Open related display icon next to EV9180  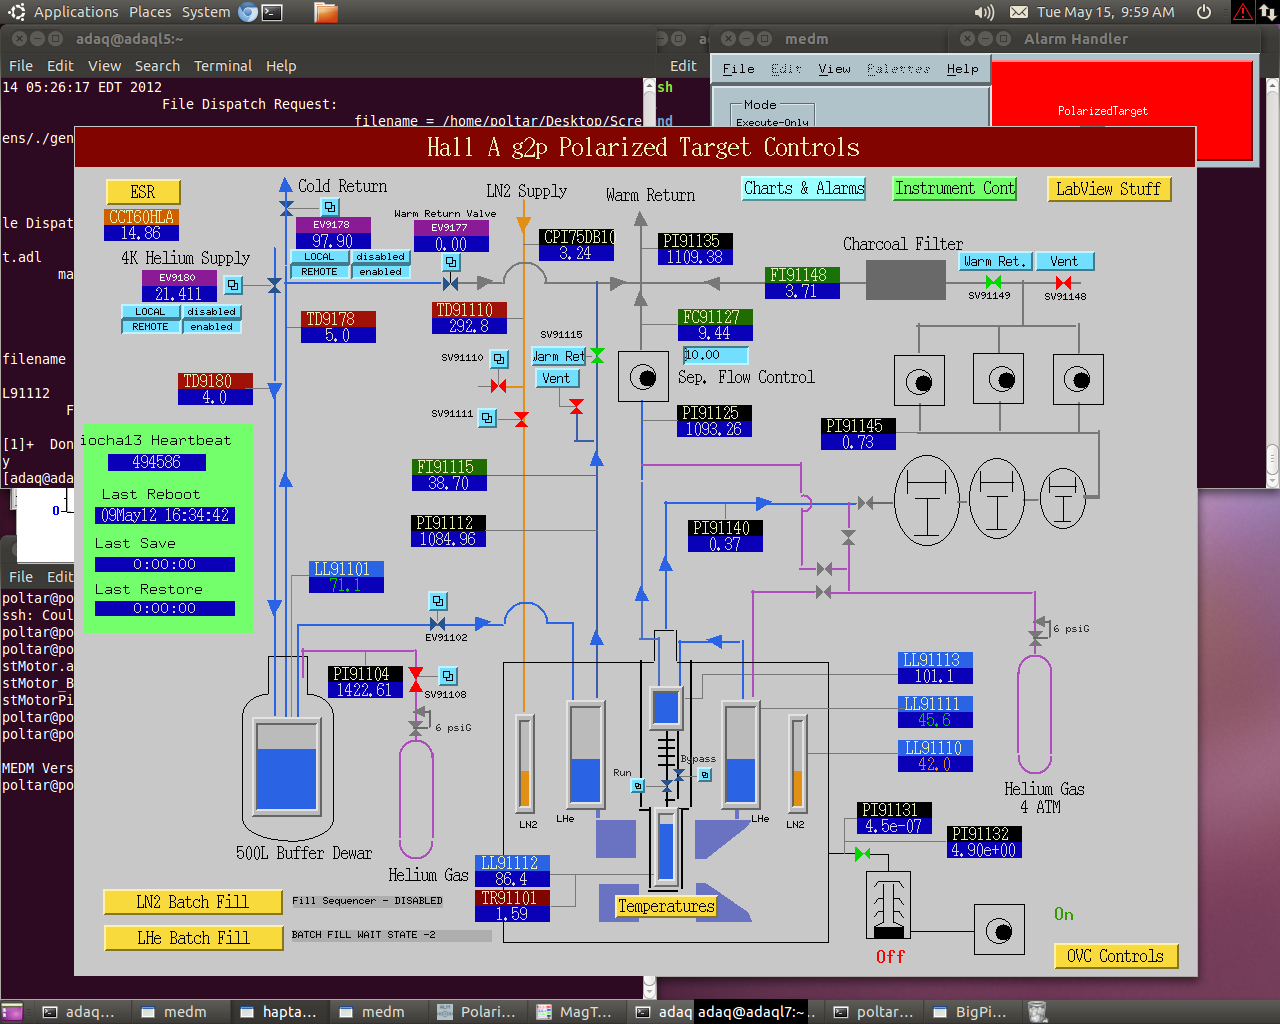click(x=233, y=285)
